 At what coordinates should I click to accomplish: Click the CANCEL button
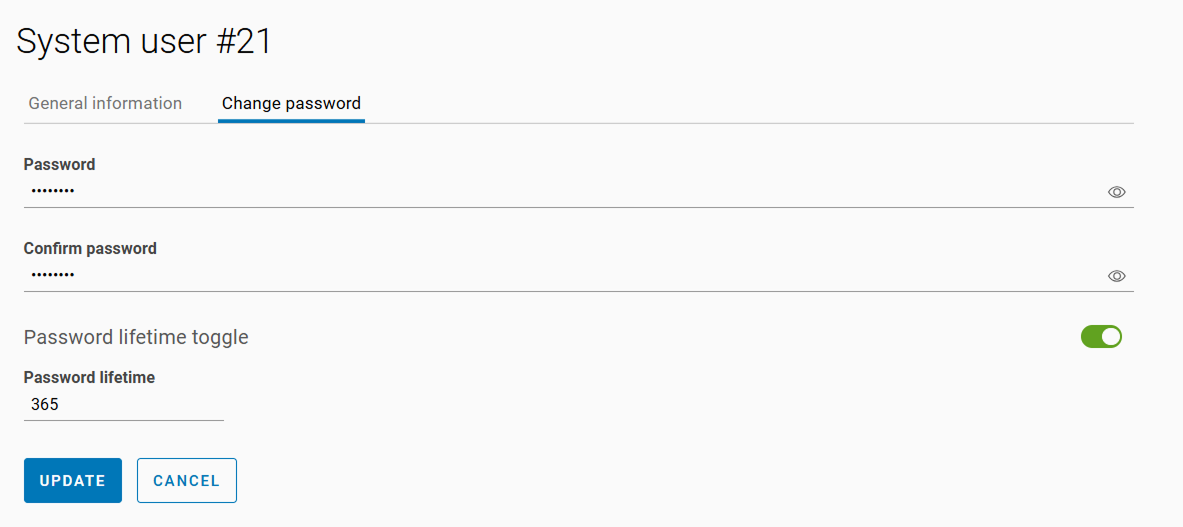click(186, 480)
